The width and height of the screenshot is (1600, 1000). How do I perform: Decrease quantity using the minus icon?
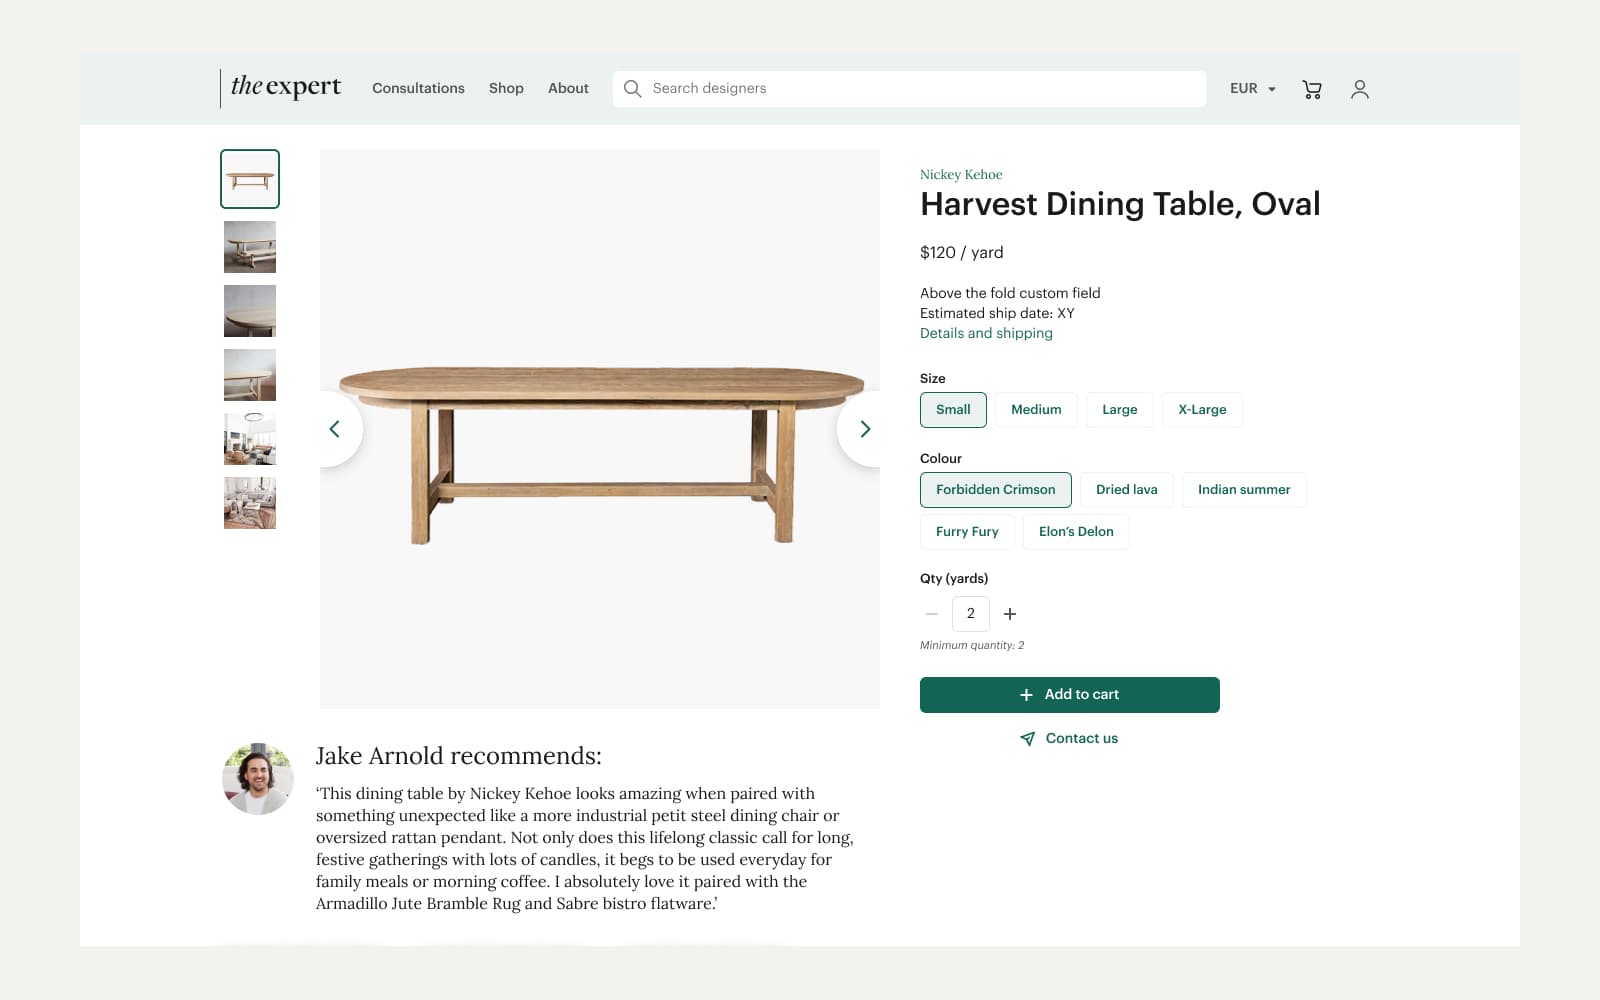(x=931, y=613)
